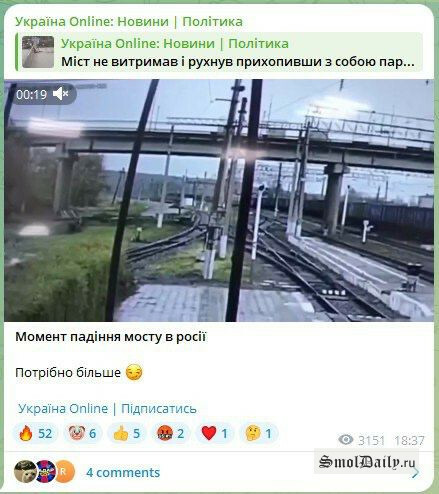Toggle the thumbs up reaction
The width and height of the screenshot is (439, 494).
point(126,433)
